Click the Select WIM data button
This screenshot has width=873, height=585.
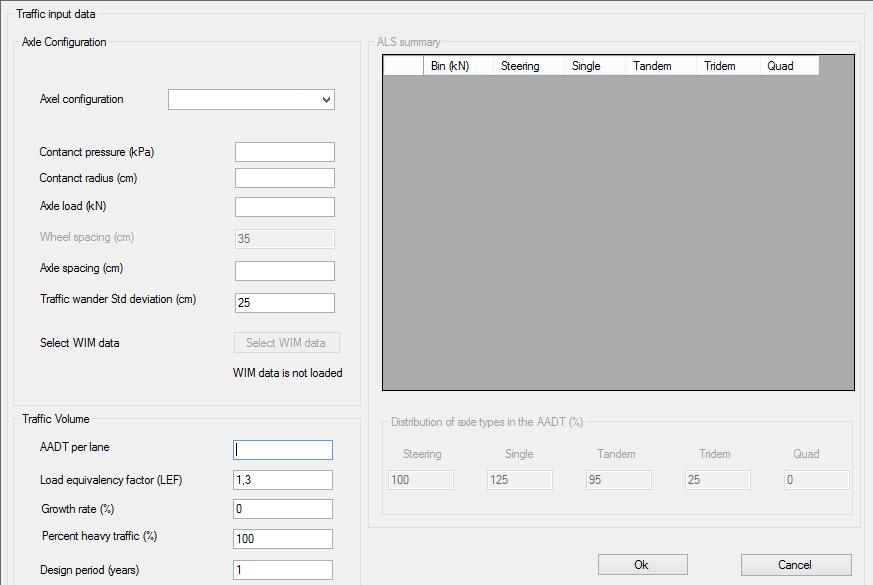coord(286,343)
